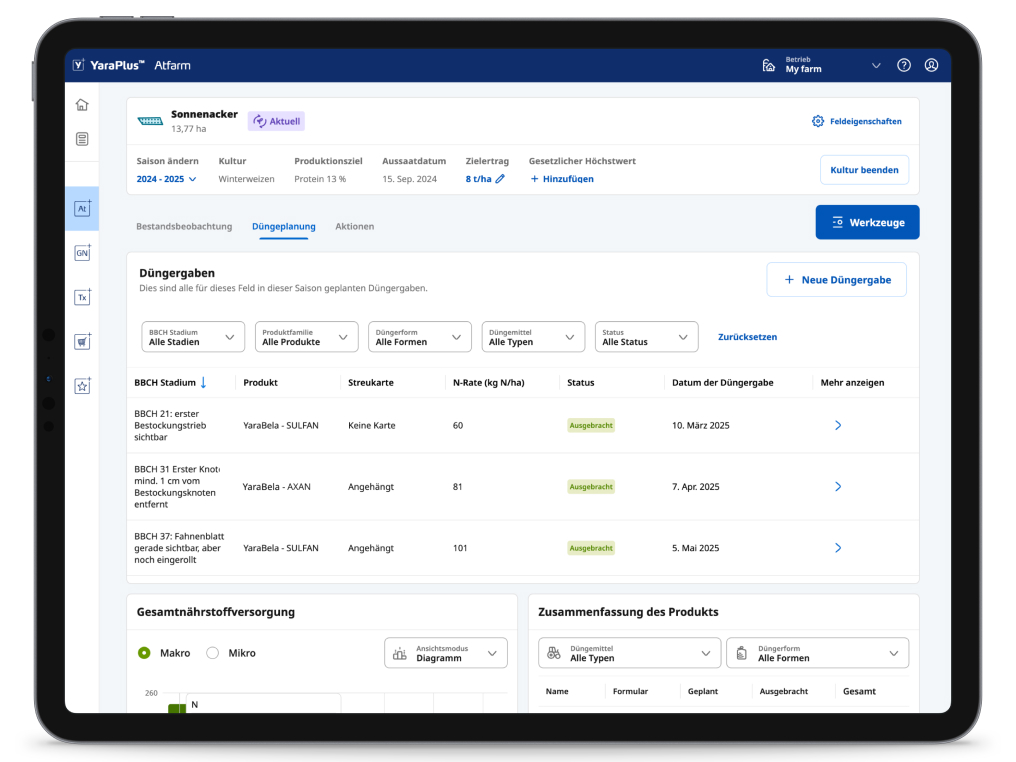Viewport: 1016px width, 762px height.
Task: Click the home icon in sidebar
Action: click(82, 105)
